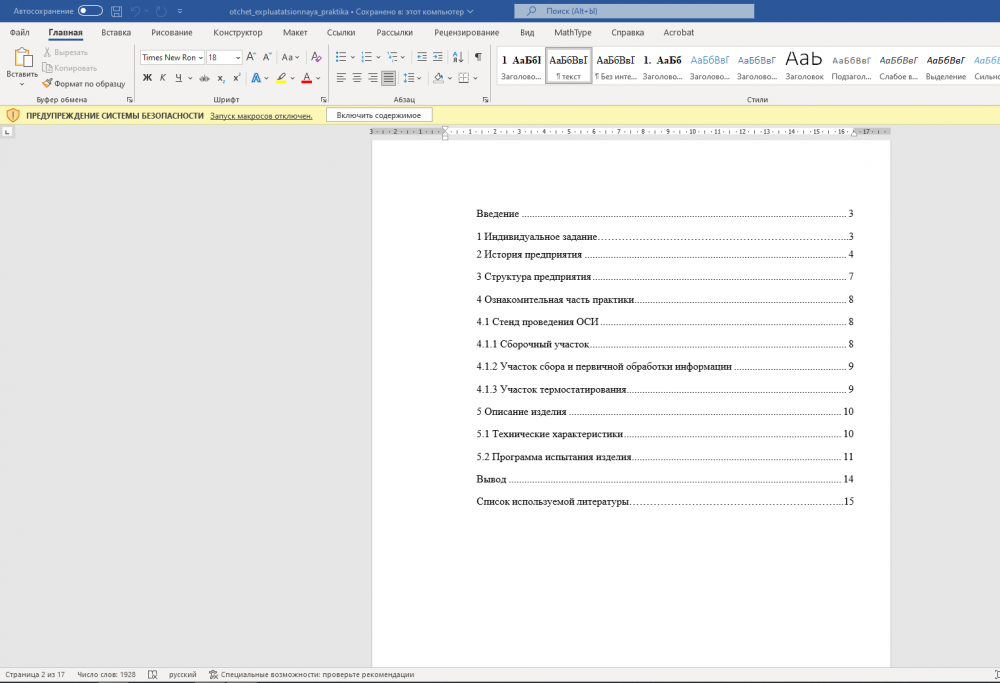Viewport: 1000px width, 683px height.
Task: Apply bold formatting with Ж button
Action: point(147,78)
